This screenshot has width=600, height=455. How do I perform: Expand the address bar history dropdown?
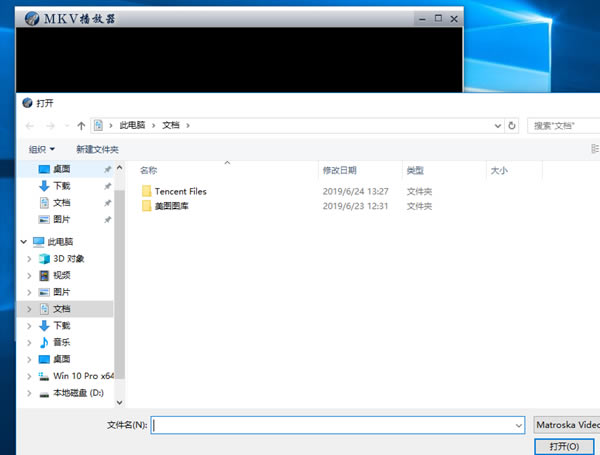pos(497,126)
